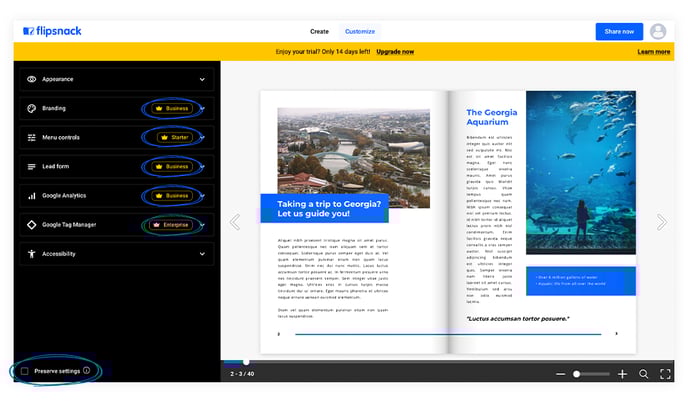Click the Branding palette icon
The height and width of the screenshot is (403, 688).
coord(32,108)
